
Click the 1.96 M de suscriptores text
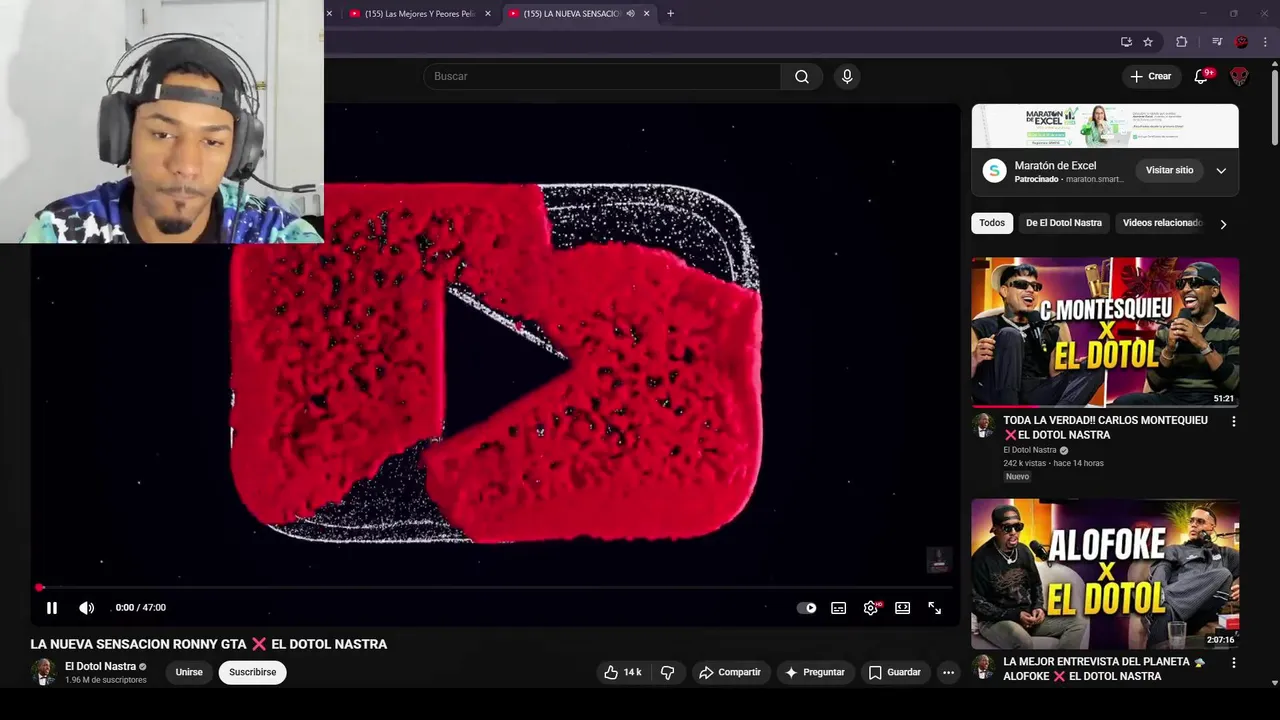pos(106,680)
